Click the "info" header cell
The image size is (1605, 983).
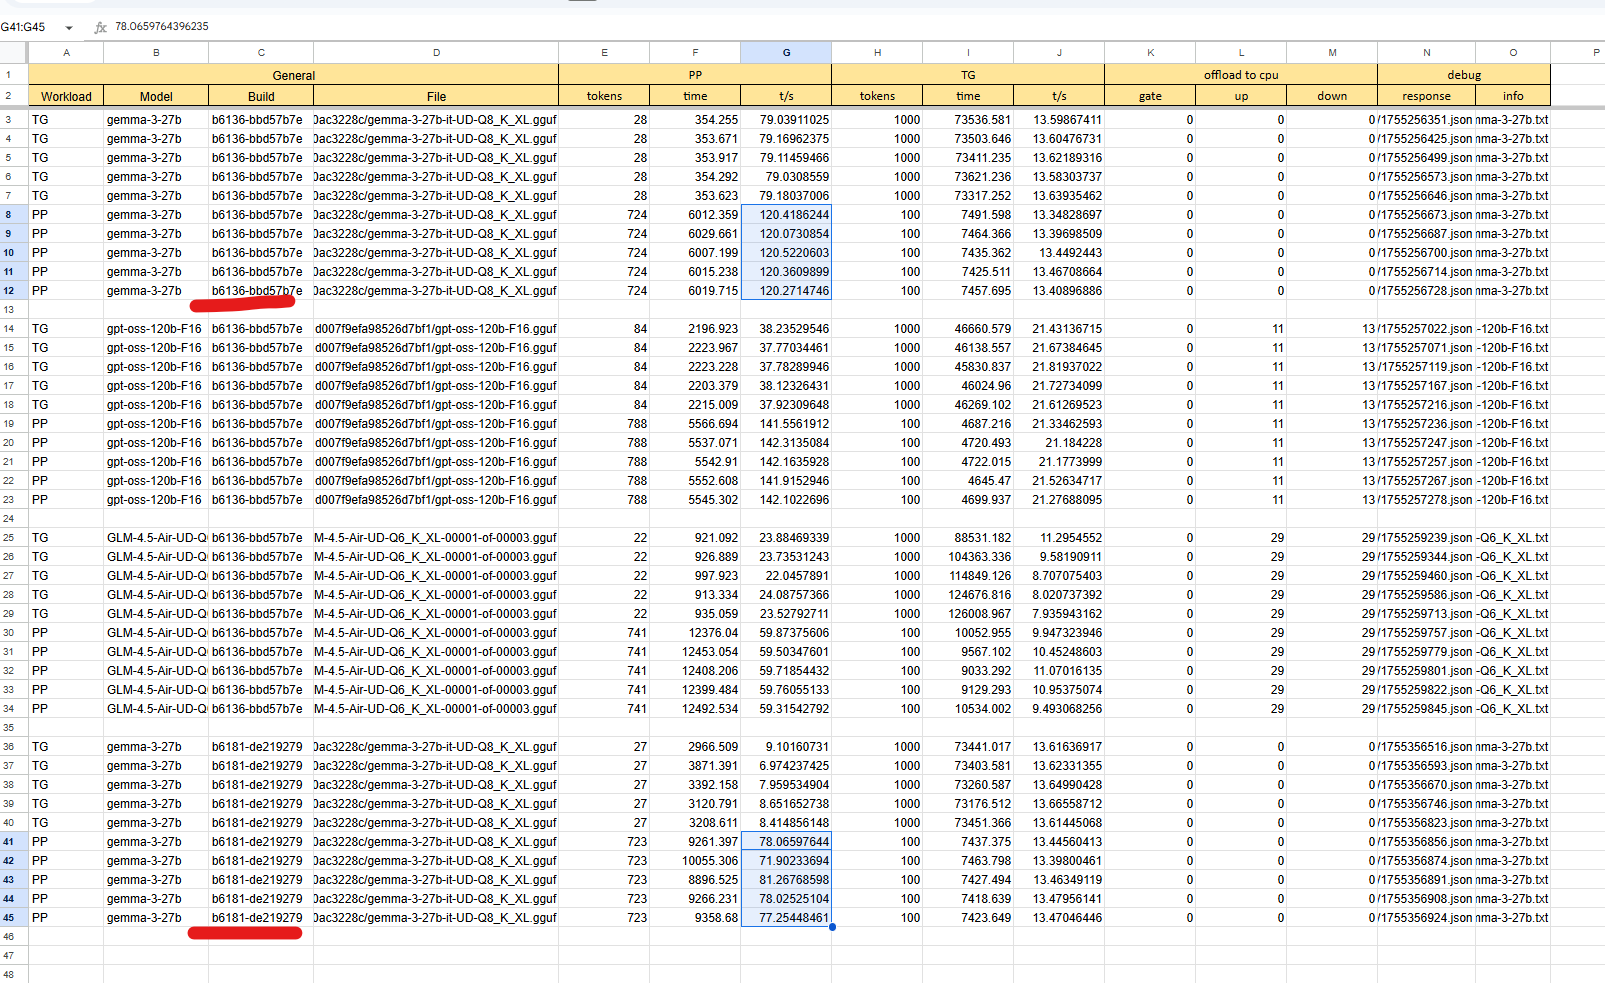coord(1513,96)
